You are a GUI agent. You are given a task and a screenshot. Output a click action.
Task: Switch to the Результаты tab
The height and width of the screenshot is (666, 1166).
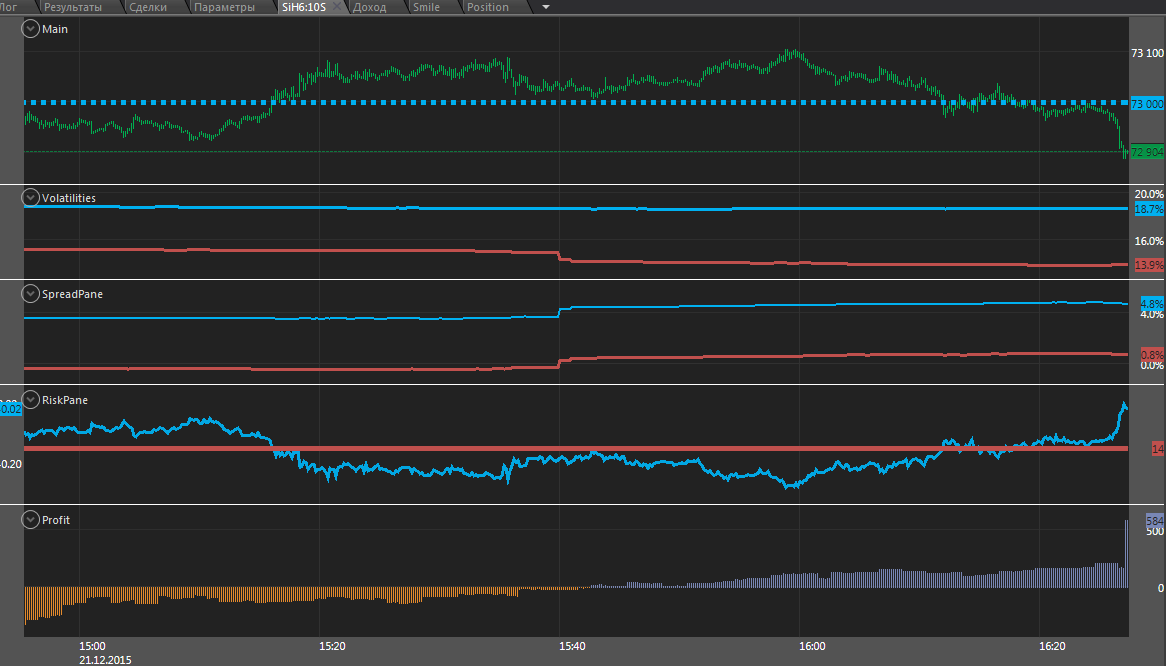72,7
